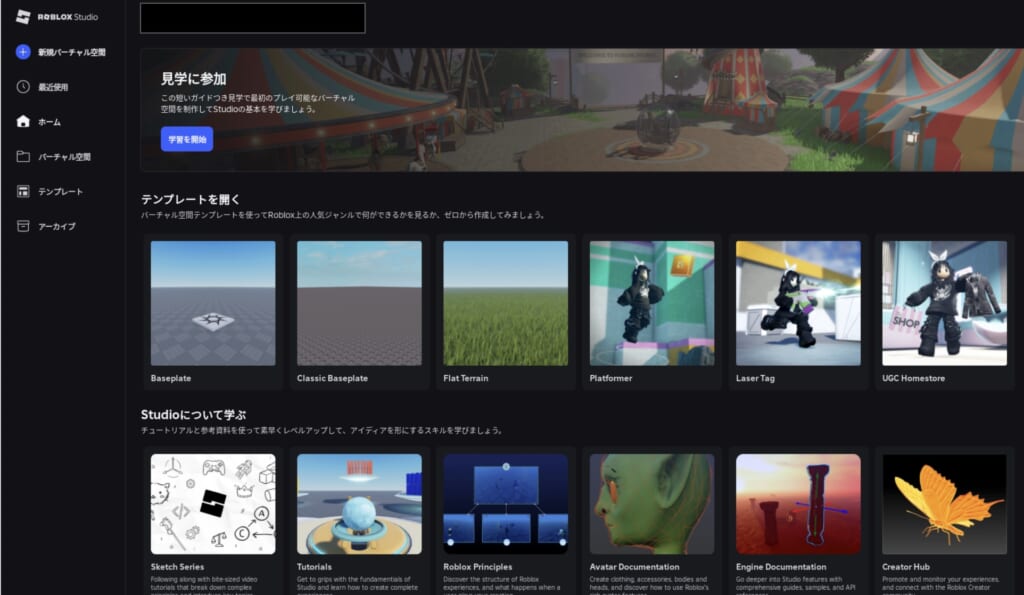Click the clock icon for 最近使用
The image size is (1024, 595).
[x=23, y=87]
